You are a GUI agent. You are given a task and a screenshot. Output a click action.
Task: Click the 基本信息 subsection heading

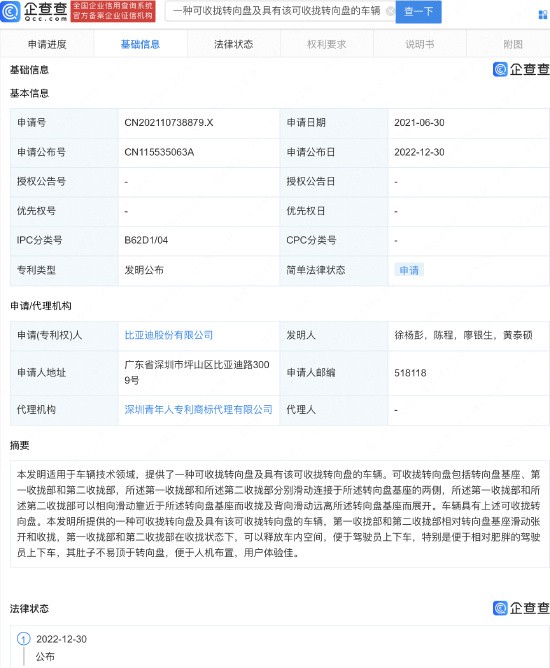29,93
